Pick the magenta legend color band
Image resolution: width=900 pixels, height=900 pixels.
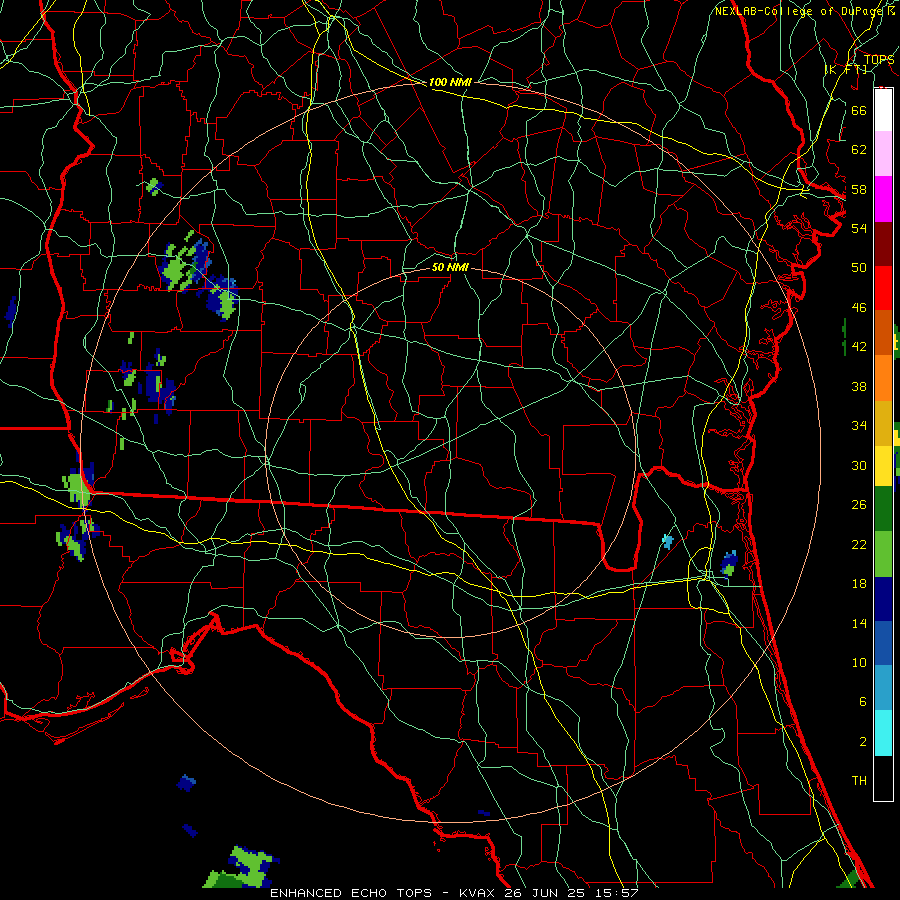coord(883,199)
